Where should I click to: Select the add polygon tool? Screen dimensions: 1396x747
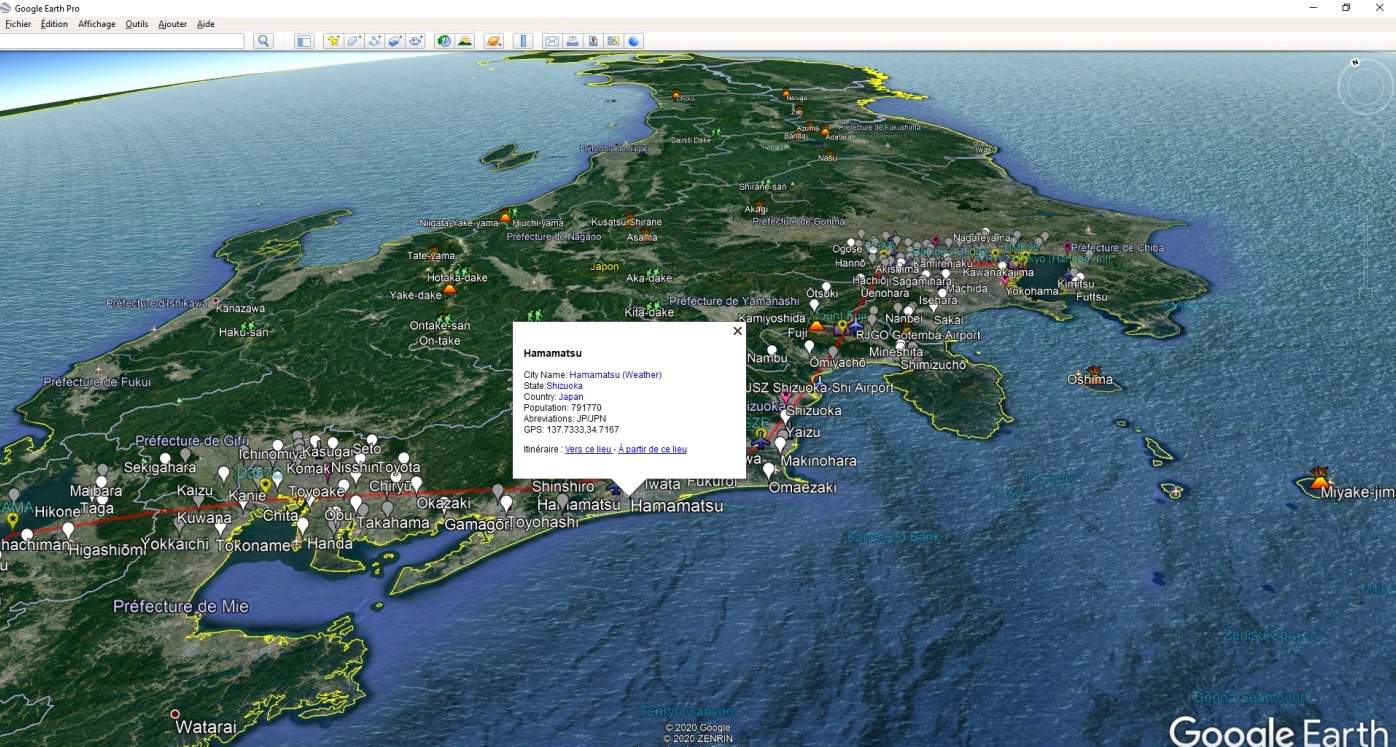(x=354, y=41)
